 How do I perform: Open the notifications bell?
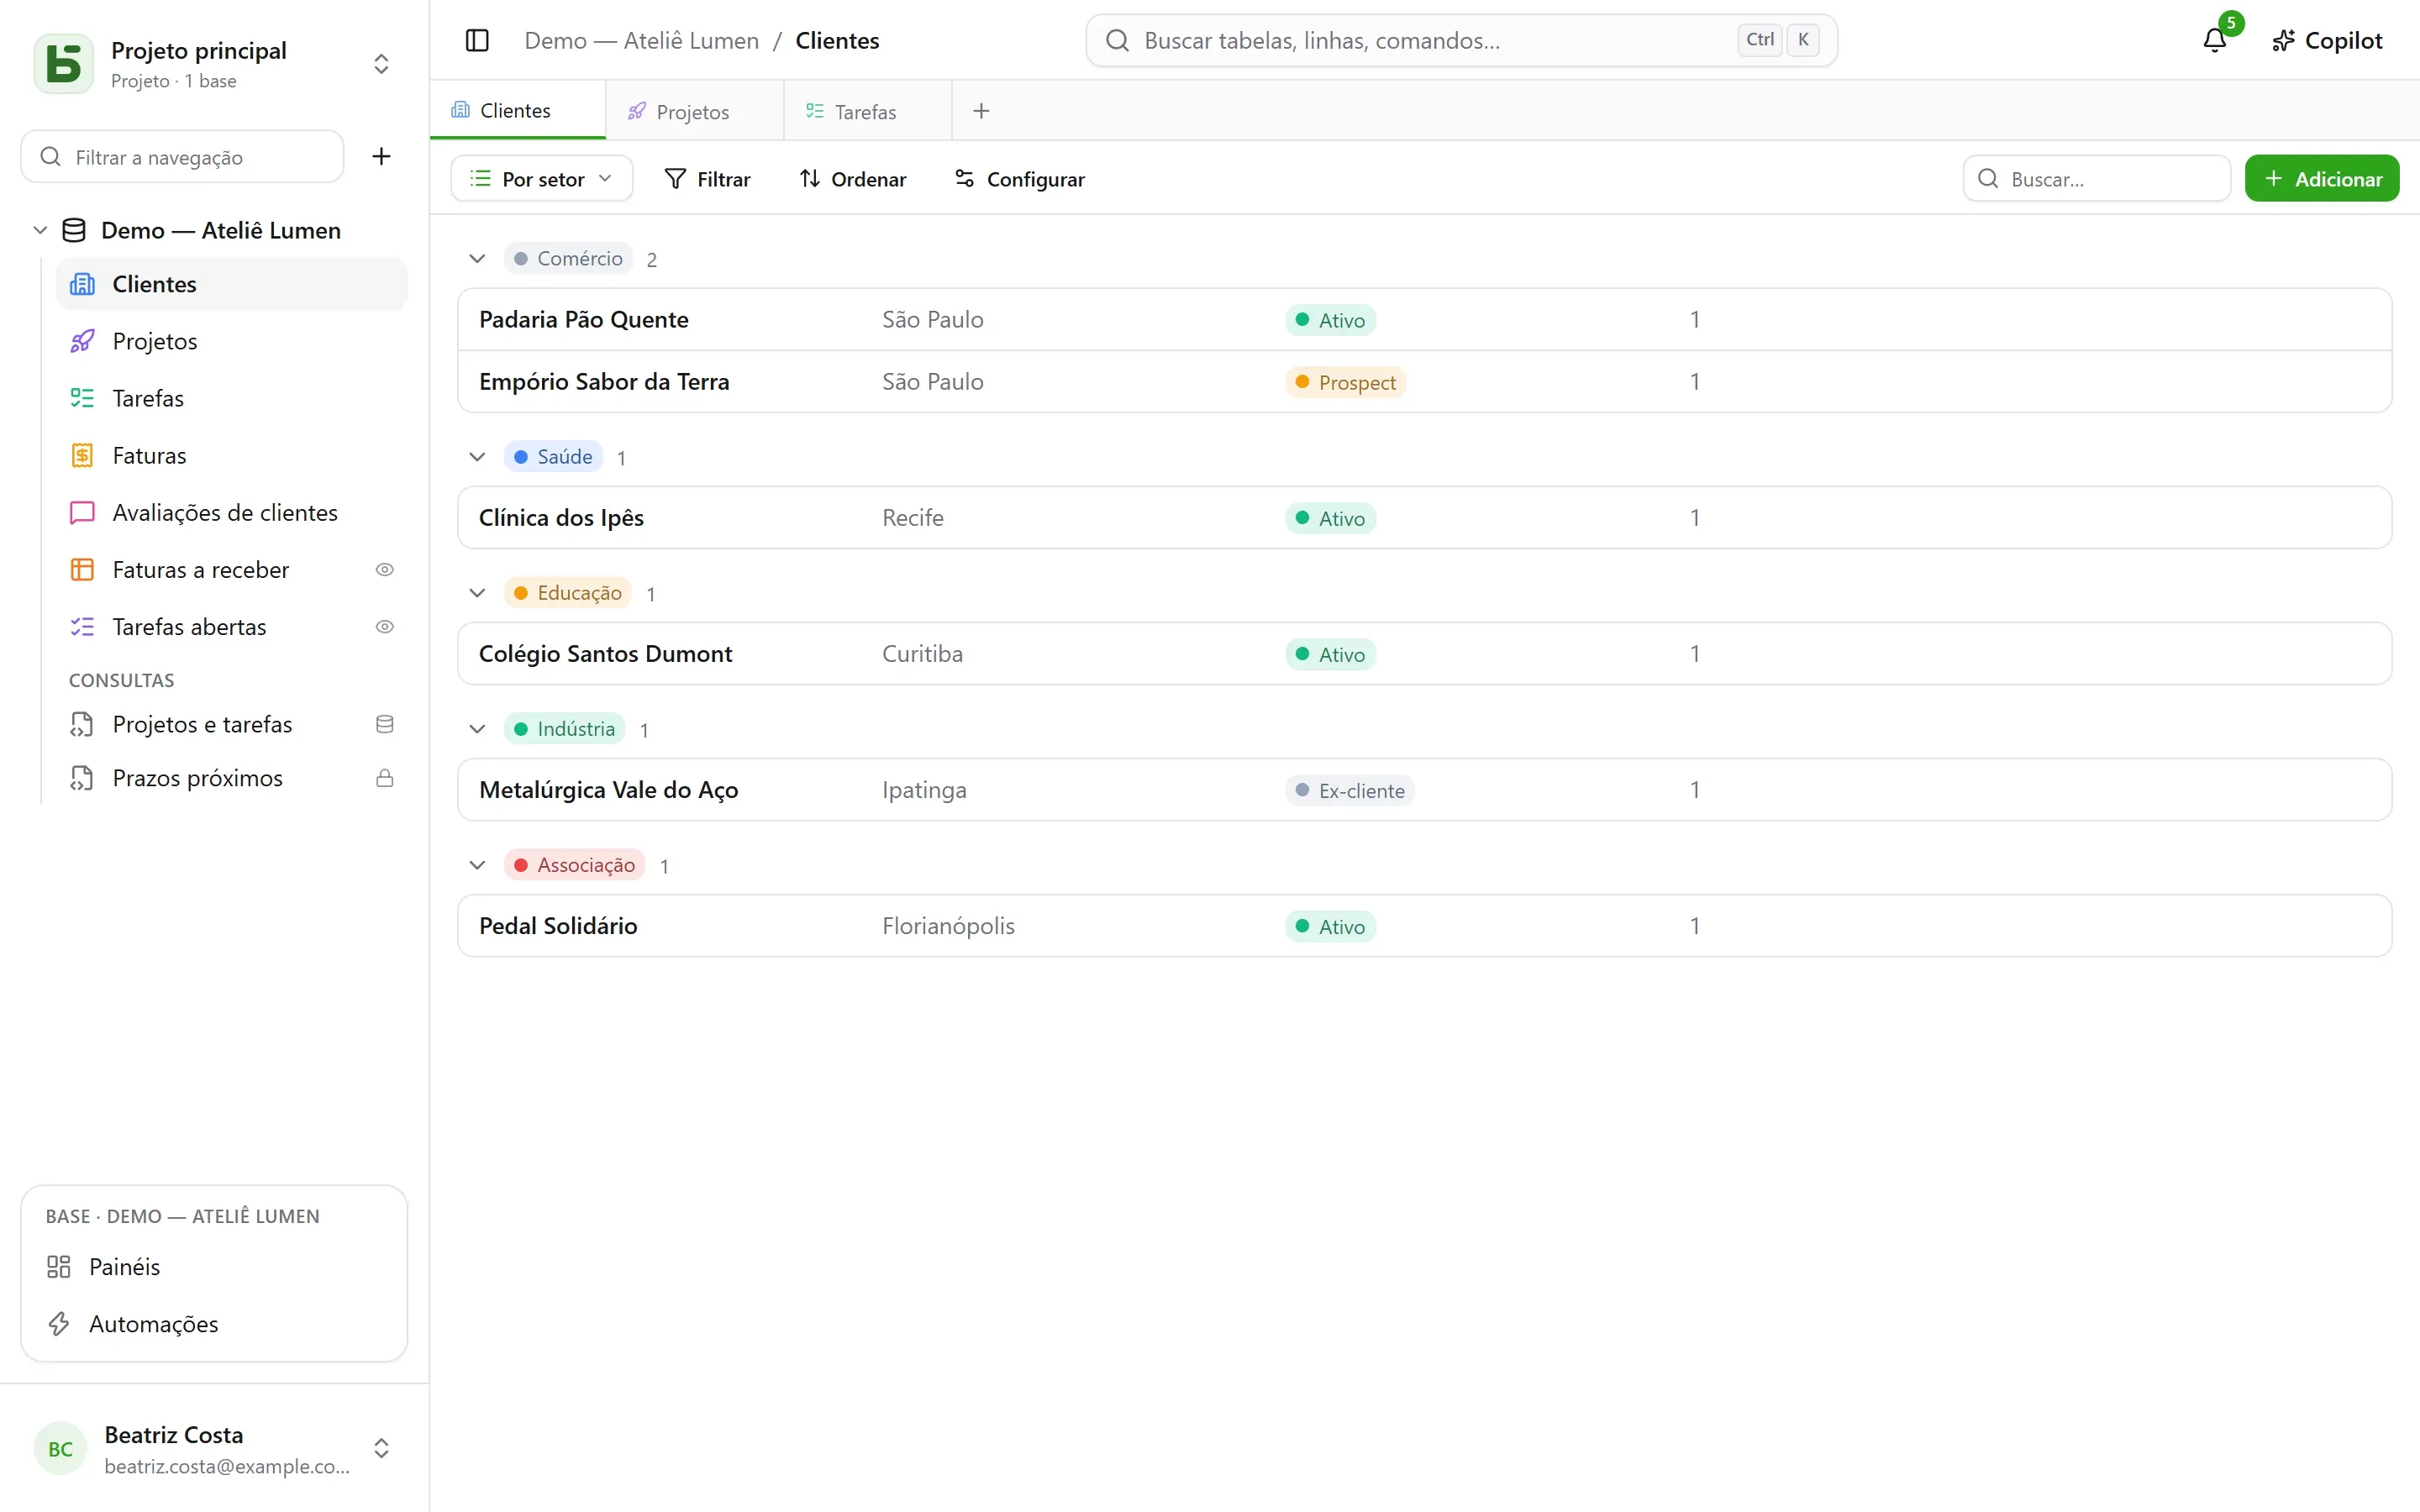[x=2214, y=41]
